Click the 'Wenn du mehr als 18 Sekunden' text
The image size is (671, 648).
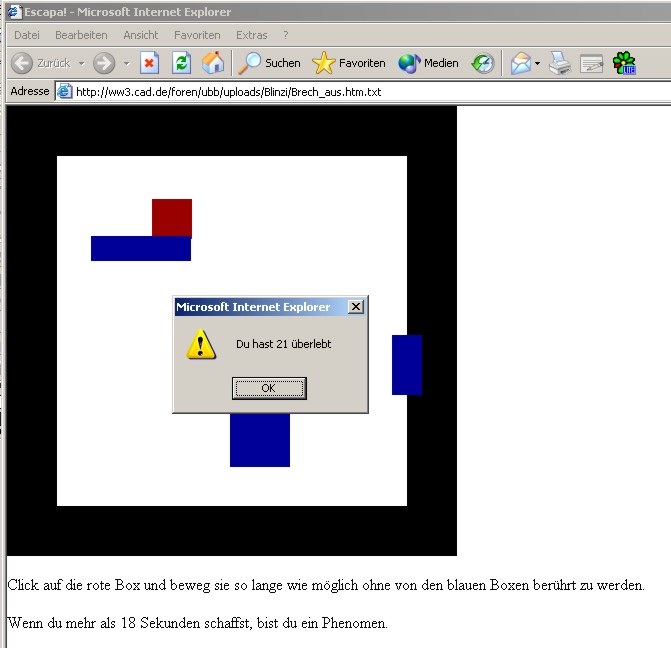point(197,623)
